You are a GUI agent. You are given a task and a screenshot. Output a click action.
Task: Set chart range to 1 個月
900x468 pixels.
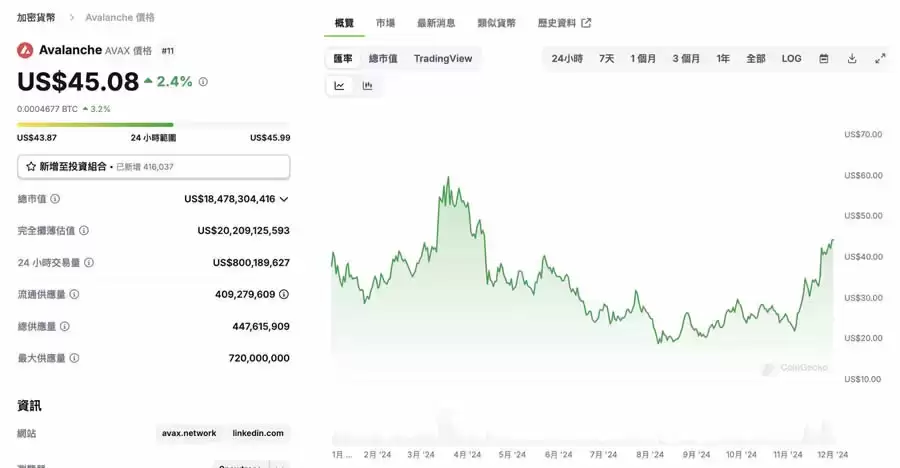tap(643, 59)
